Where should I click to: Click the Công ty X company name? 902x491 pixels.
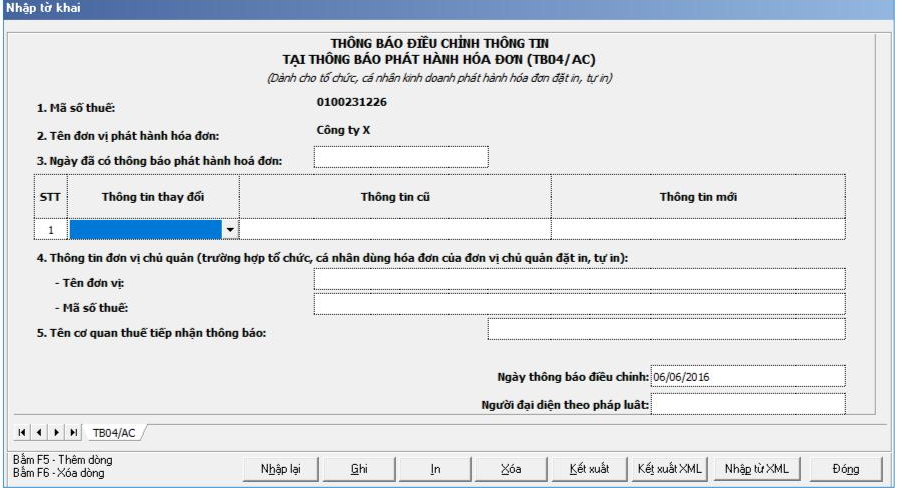343,131
